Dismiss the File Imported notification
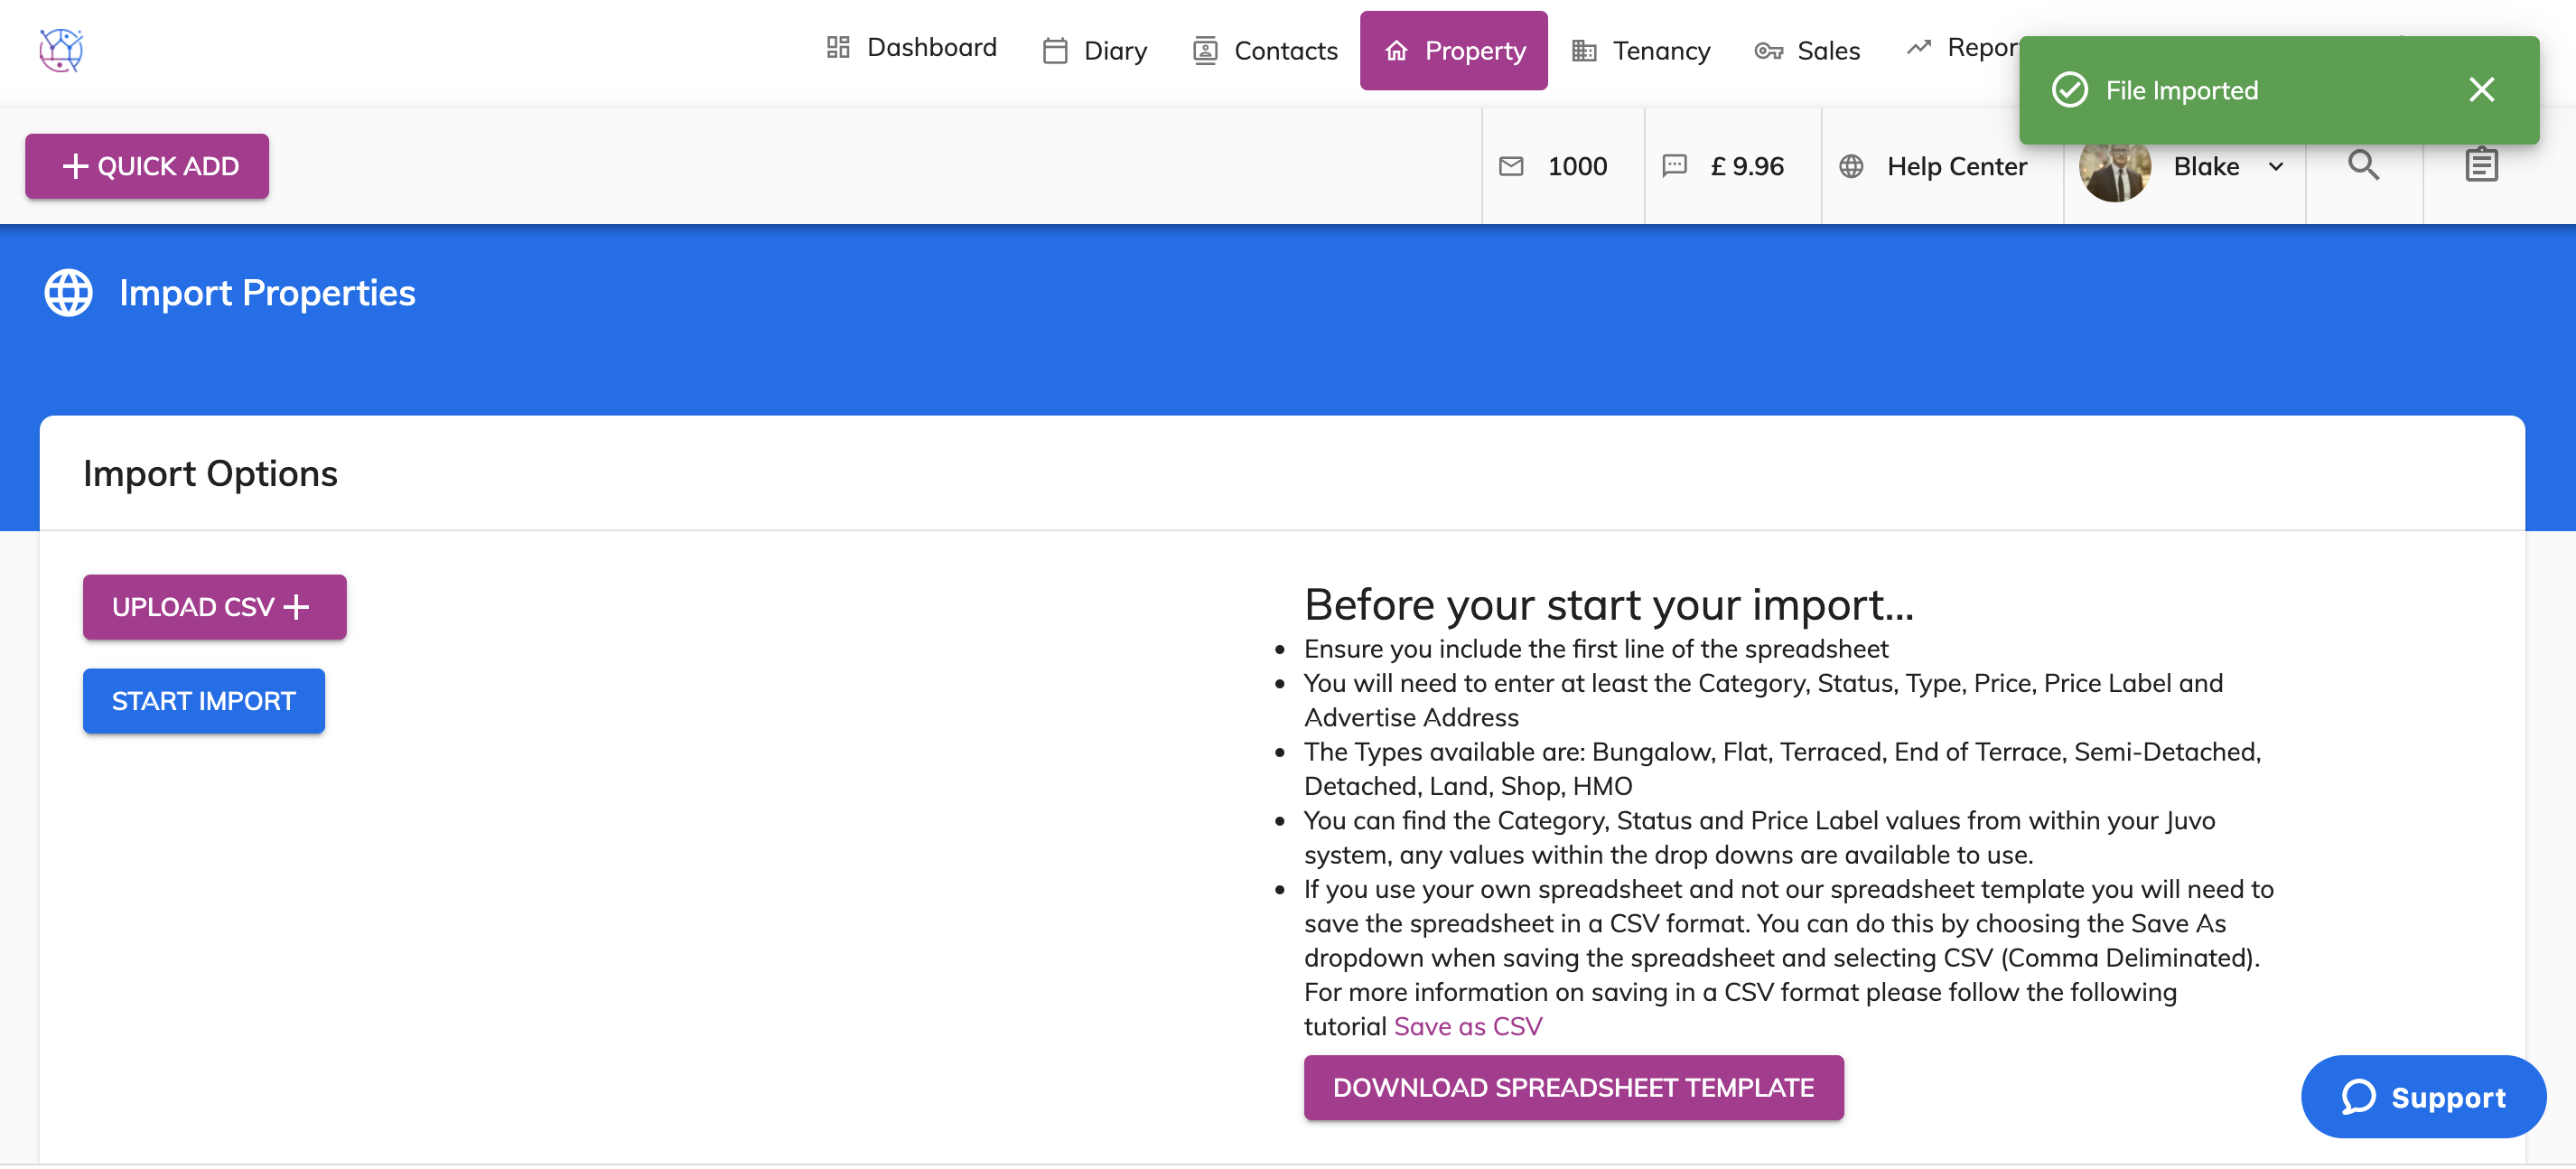 (2481, 90)
